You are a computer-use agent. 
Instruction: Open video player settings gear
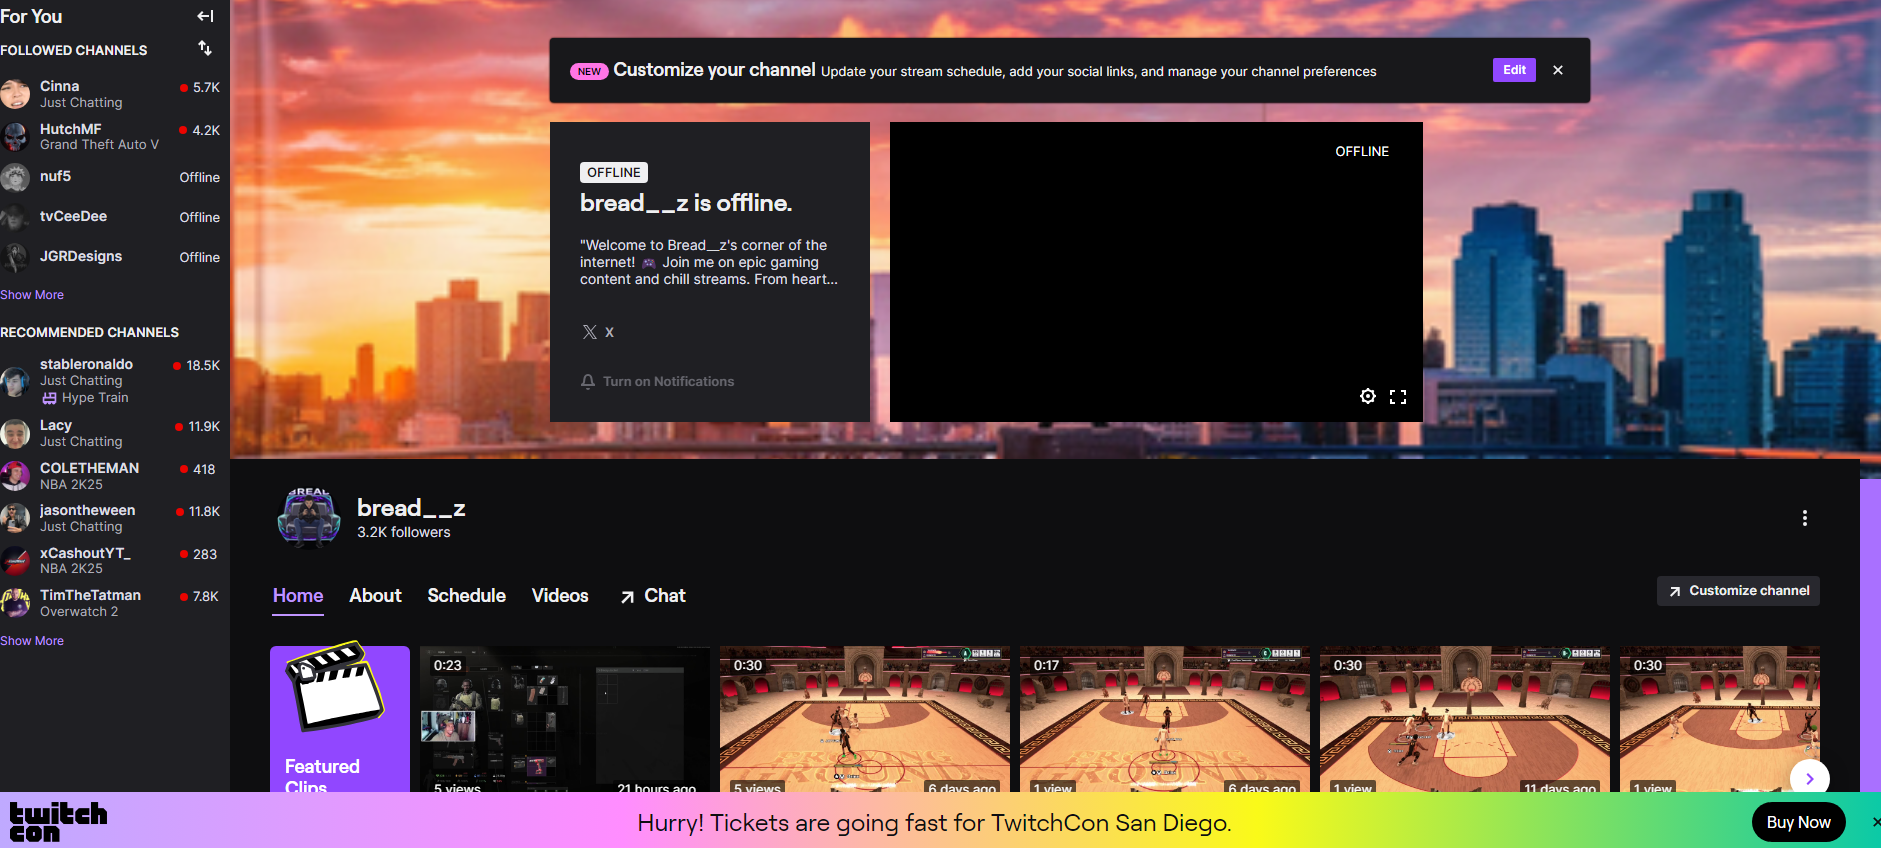click(1367, 396)
